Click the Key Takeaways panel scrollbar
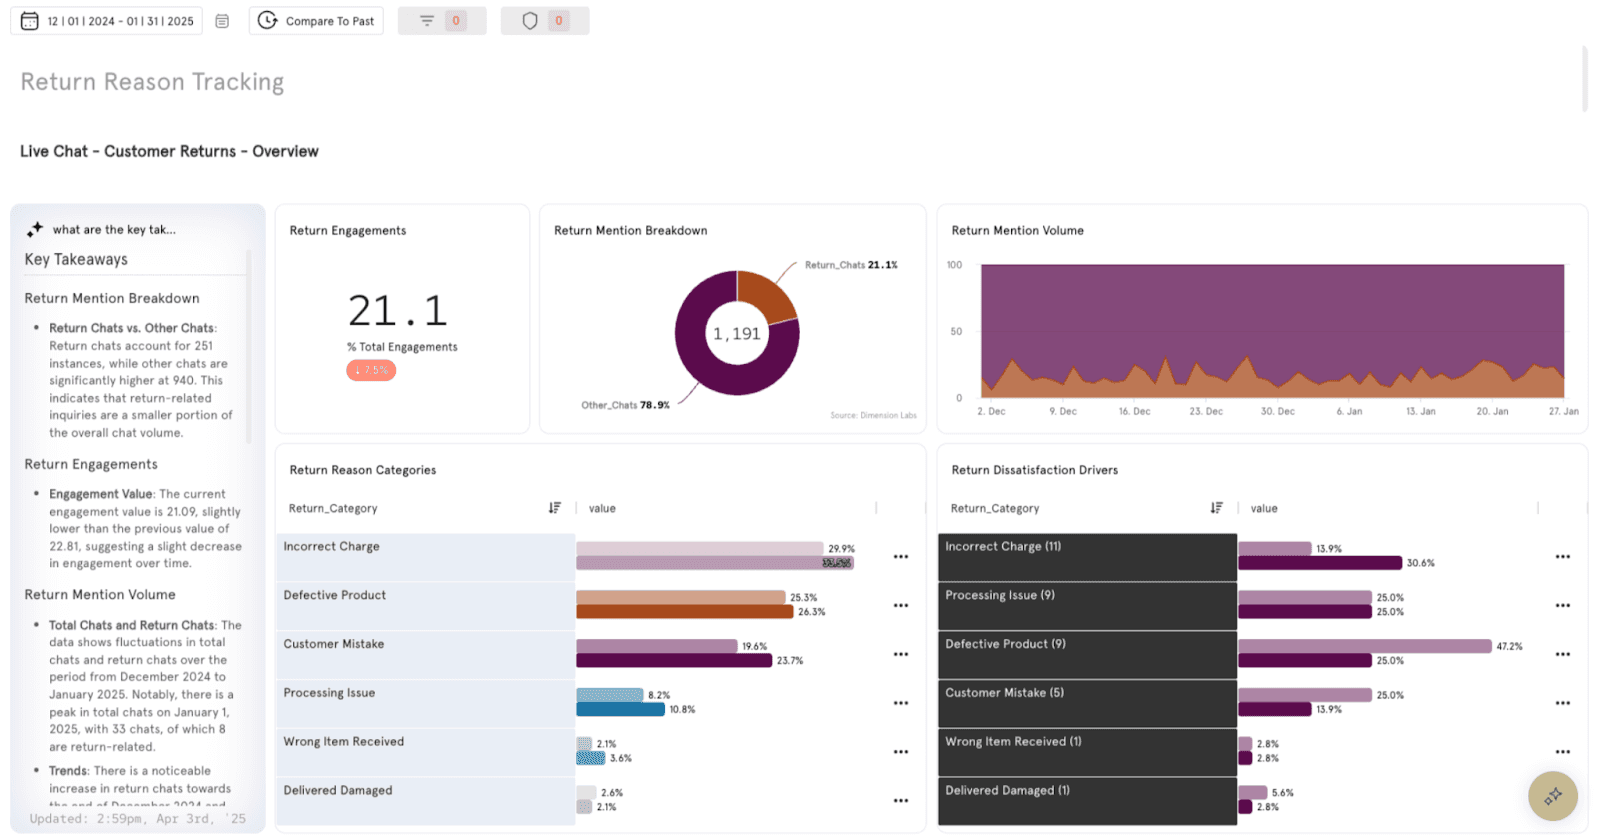This screenshot has height=835, width=1600. pos(248,347)
